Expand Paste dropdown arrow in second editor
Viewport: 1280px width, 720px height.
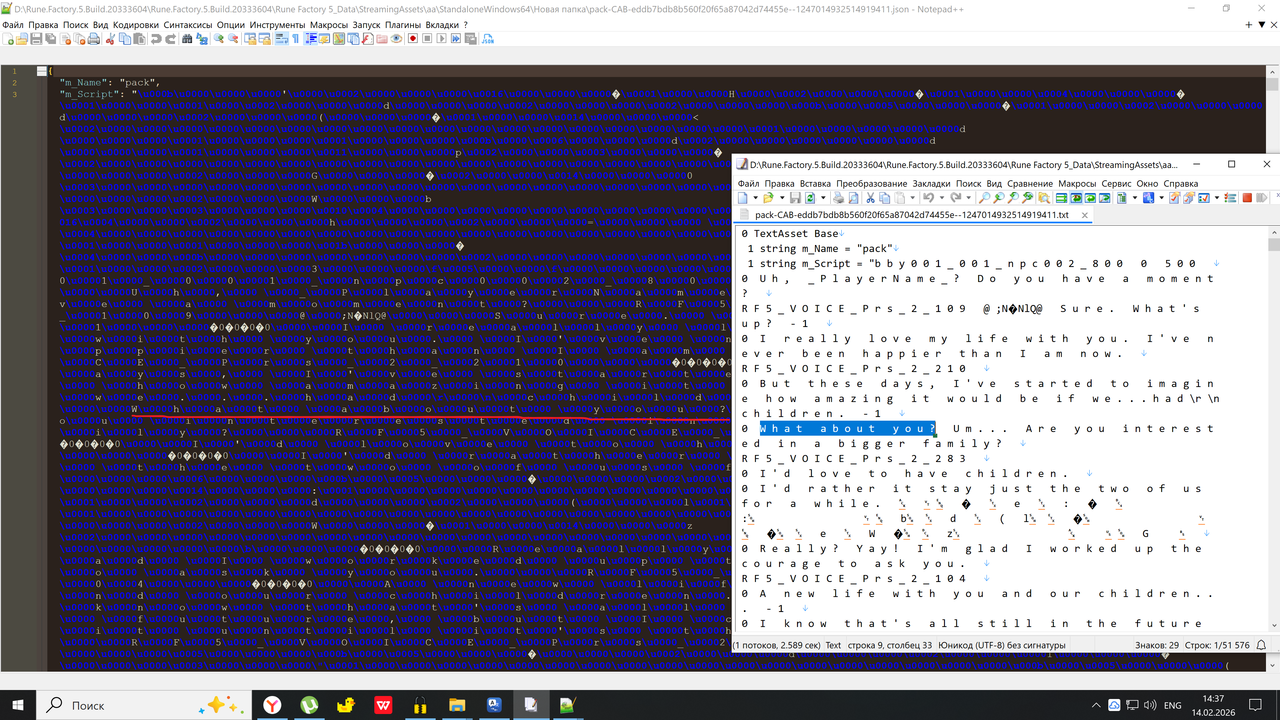[912, 198]
